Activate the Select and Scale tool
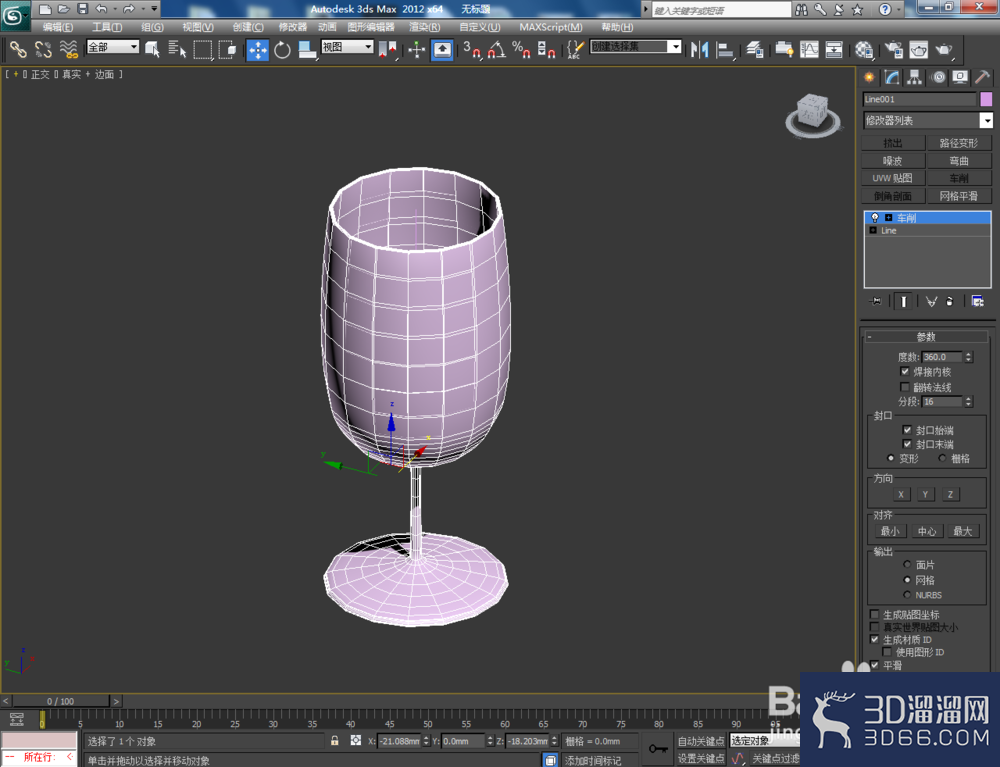 (x=307, y=50)
